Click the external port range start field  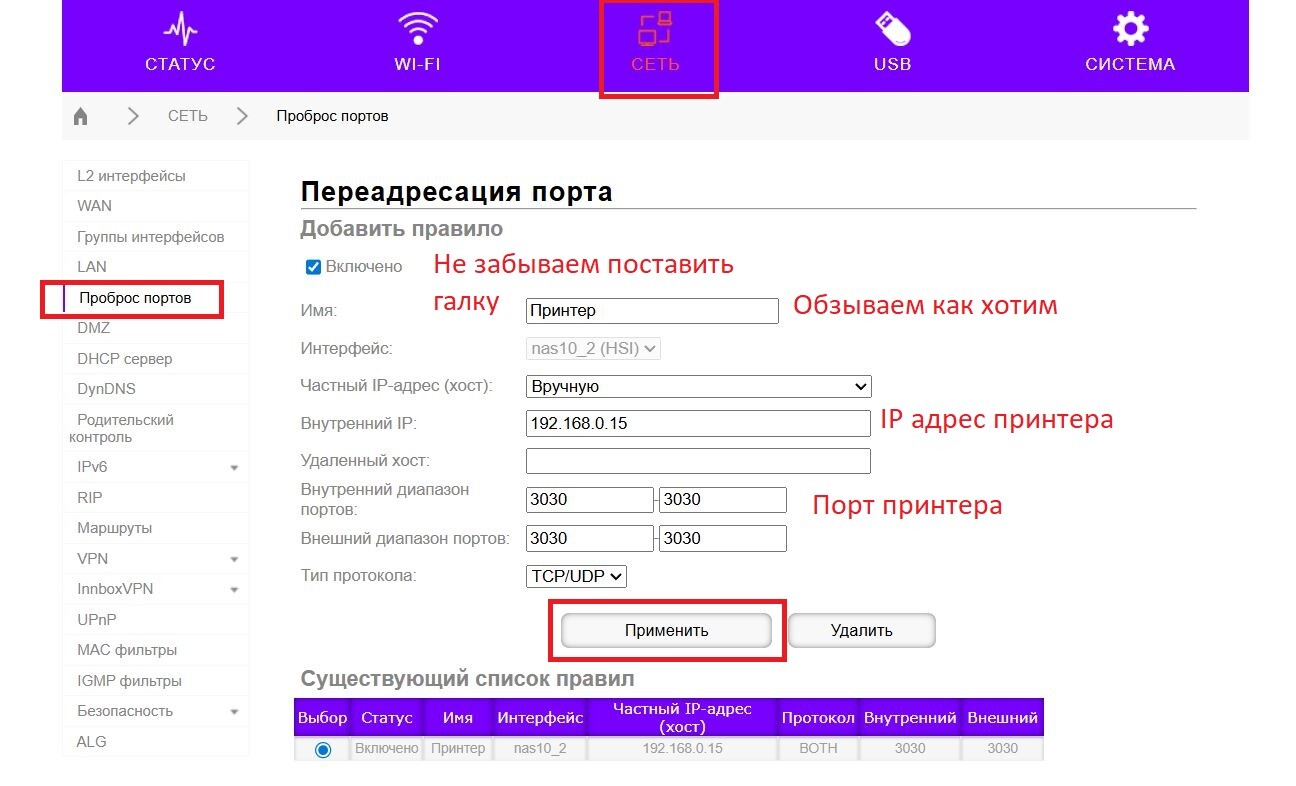[590, 538]
